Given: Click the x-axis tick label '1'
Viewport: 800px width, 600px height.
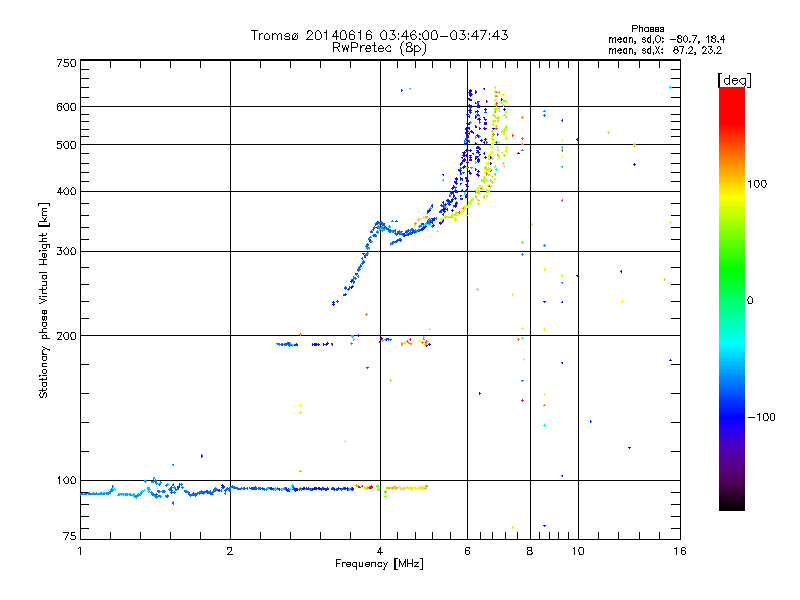Looking at the screenshot, I should point(80,551).
